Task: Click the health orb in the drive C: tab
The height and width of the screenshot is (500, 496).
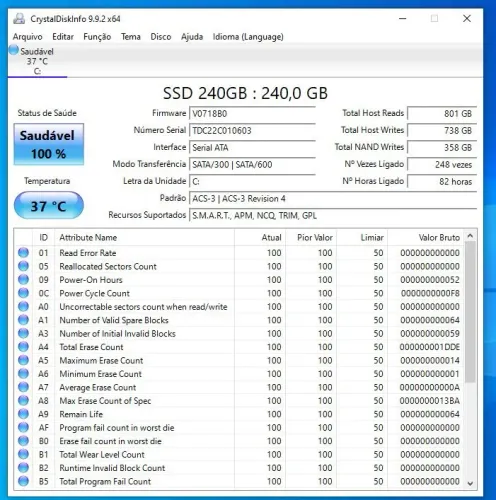Action: pyautogui.click(x=14, y=50)
